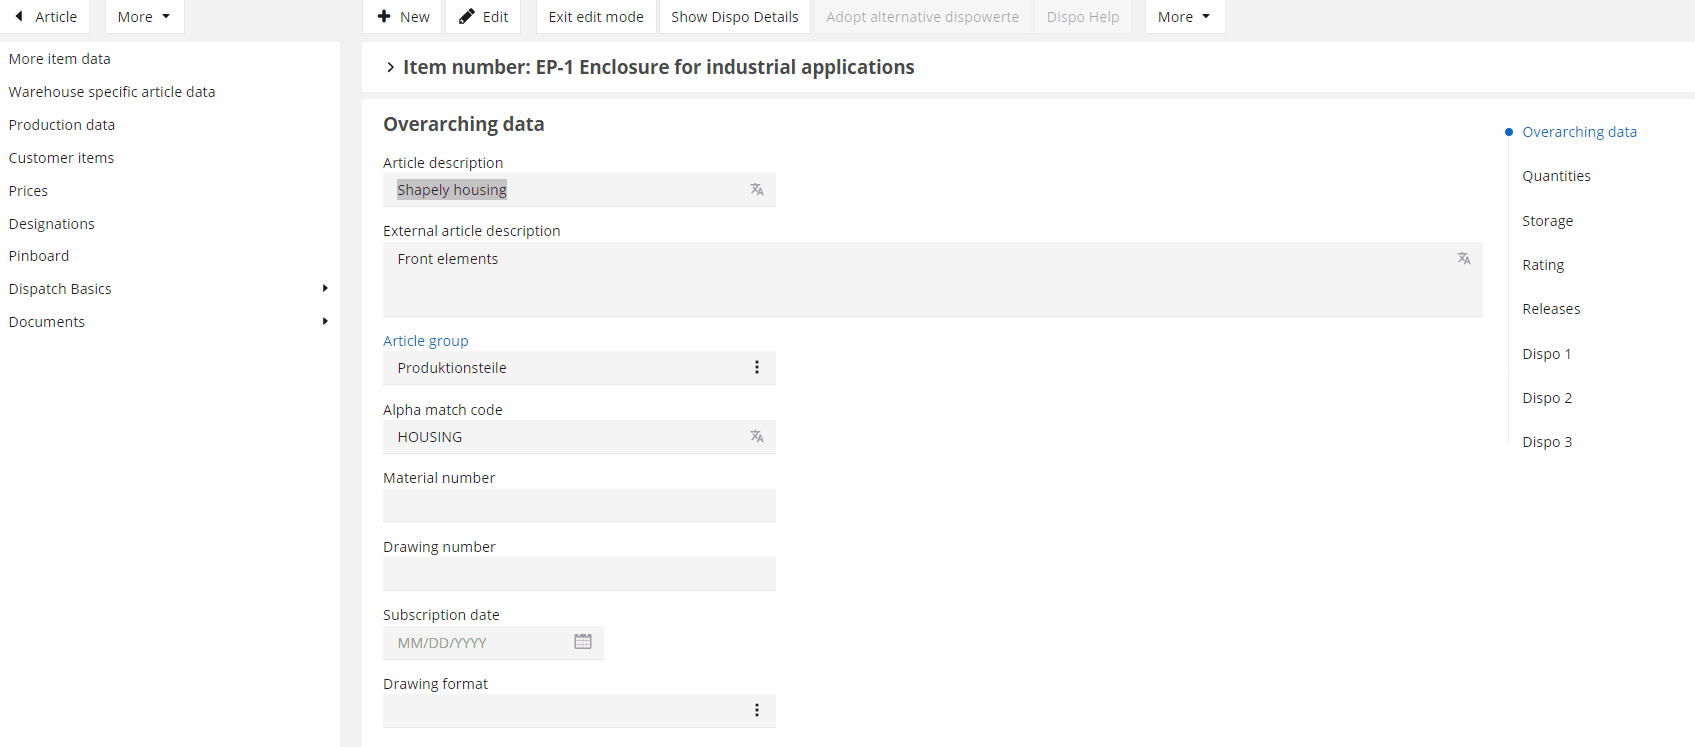Open the right More dropdown in toolbar
The width and height of the screenshot is (1695, 747).
1184,16
